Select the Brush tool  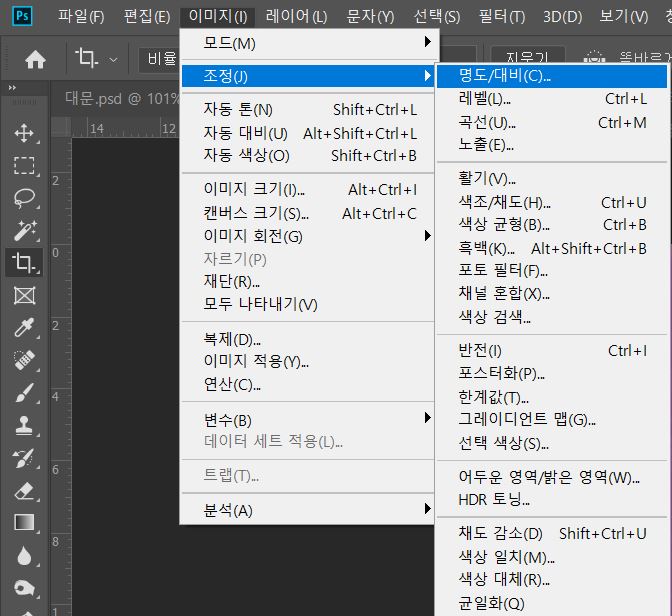(x=24, y=393)
